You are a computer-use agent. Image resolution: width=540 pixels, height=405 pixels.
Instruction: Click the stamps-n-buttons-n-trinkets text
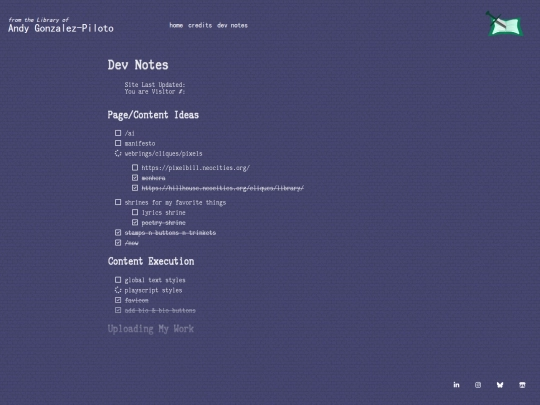click(170, 233)
